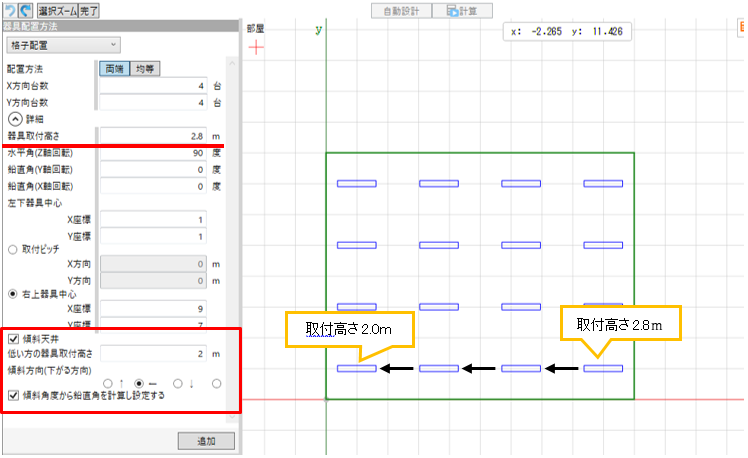Toggle the 傾斜天井 checkbox

(x=13, y=339)
